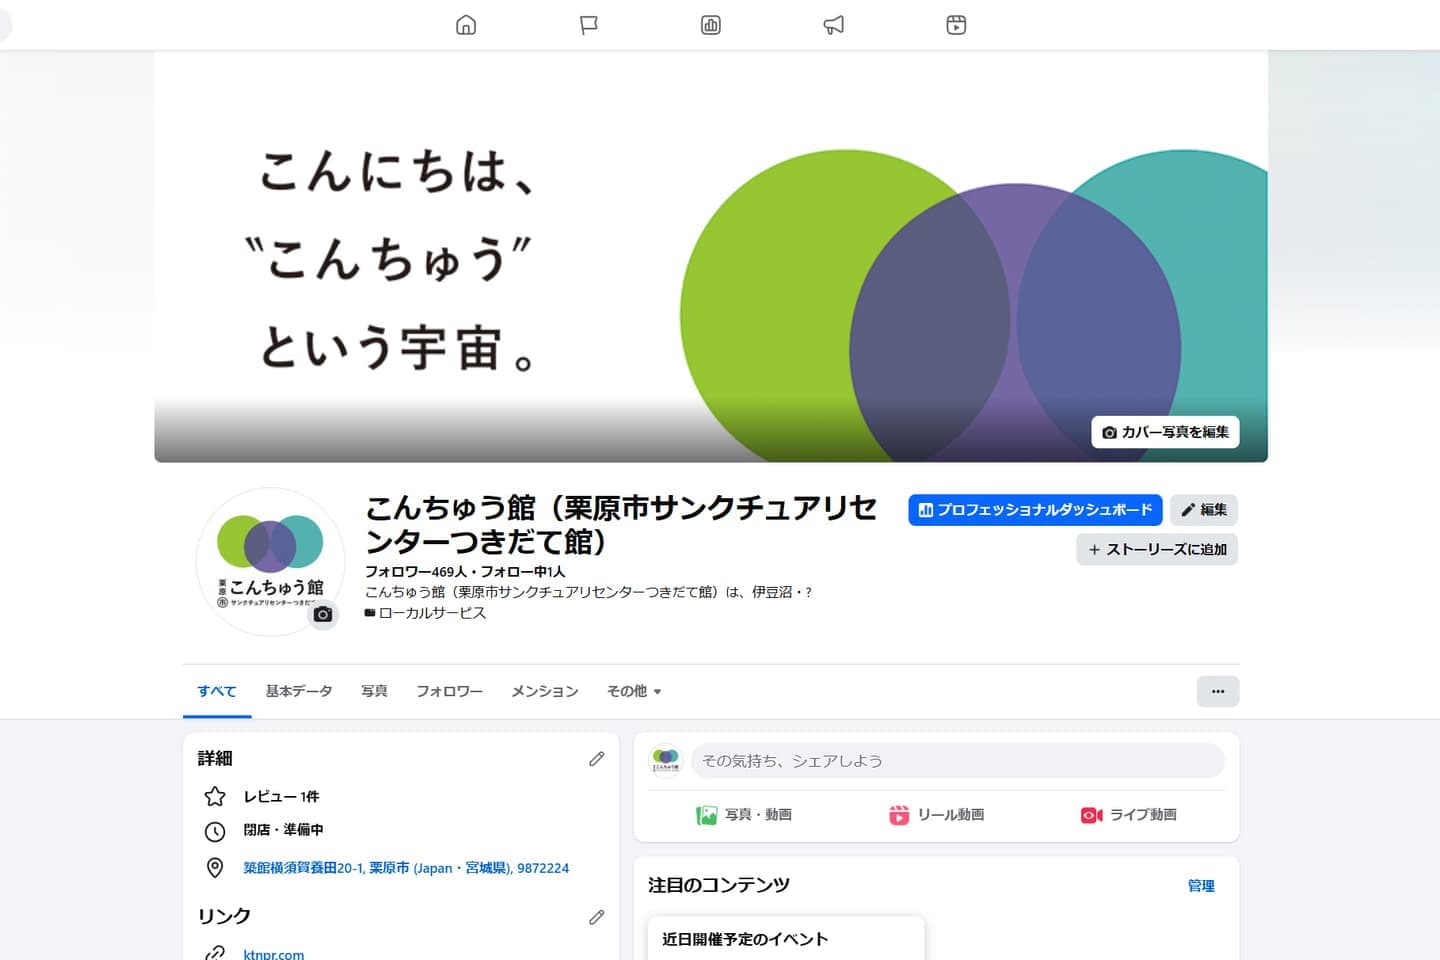Switch to the 基本データ tab
1440x960 pixels.
[x=298, y=691]
